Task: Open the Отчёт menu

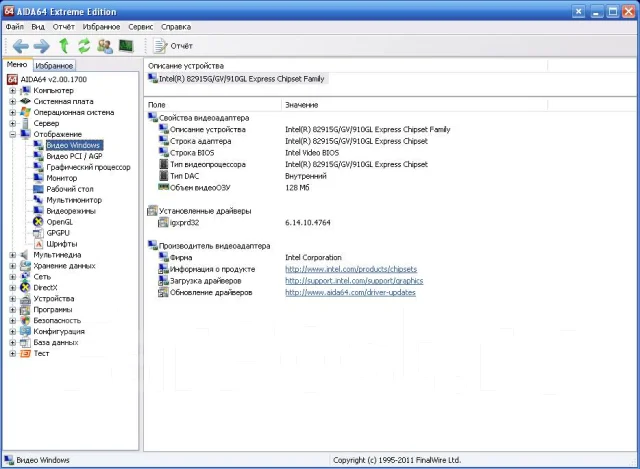Action: point(63,27)
